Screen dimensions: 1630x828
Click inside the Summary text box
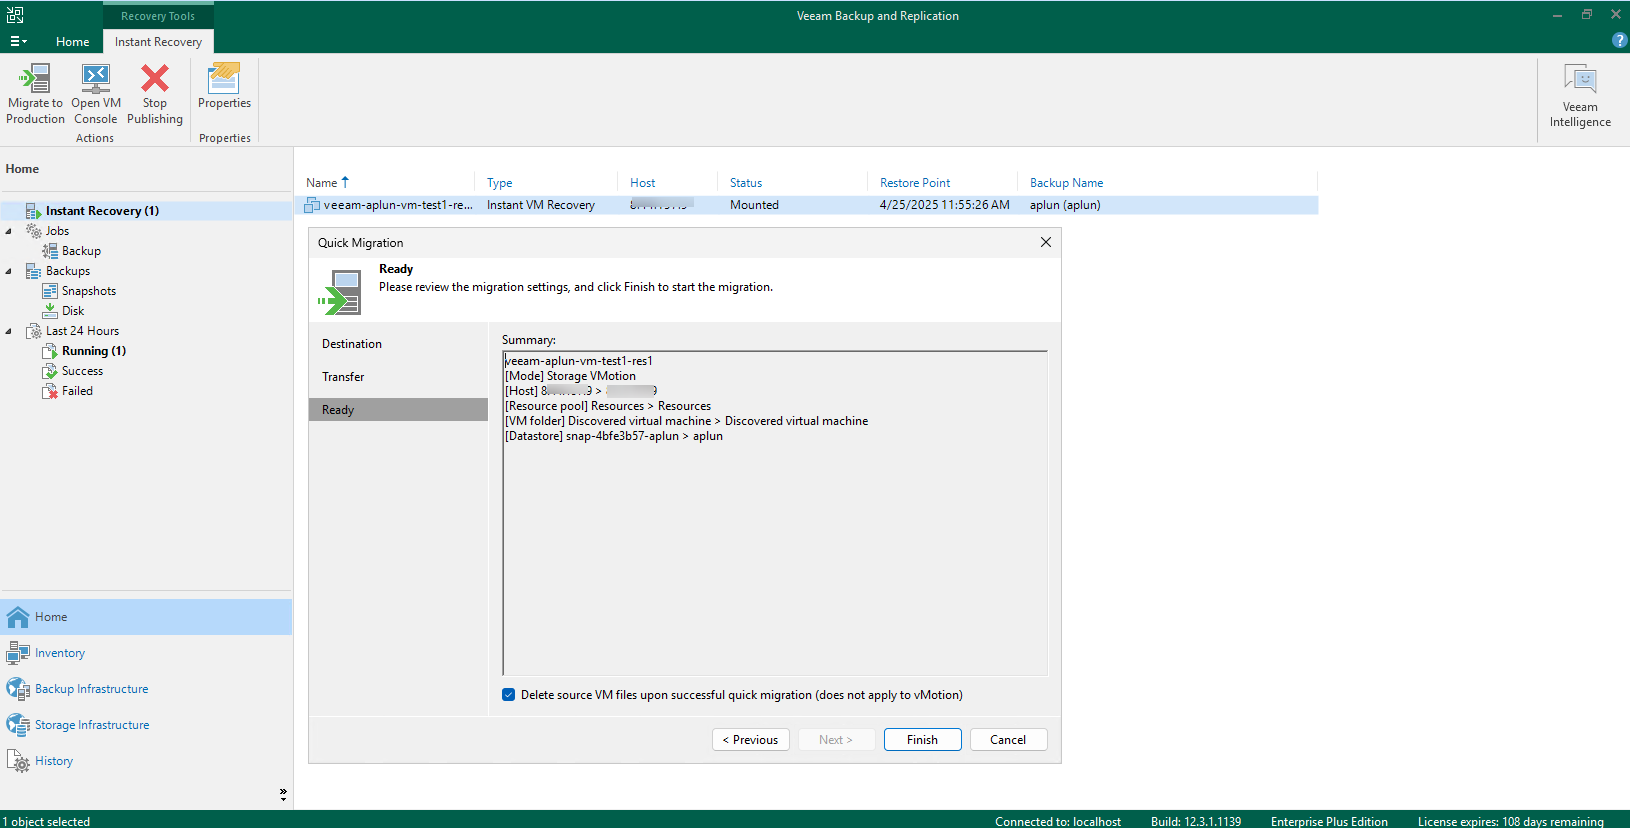click(775, 513)
